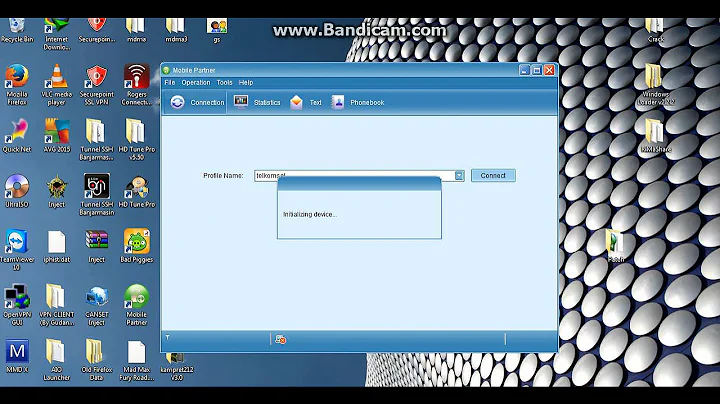The width and height of the screenshot is (720, 404).
Task: Select the gs desktop icon
Action: (216, 31)
